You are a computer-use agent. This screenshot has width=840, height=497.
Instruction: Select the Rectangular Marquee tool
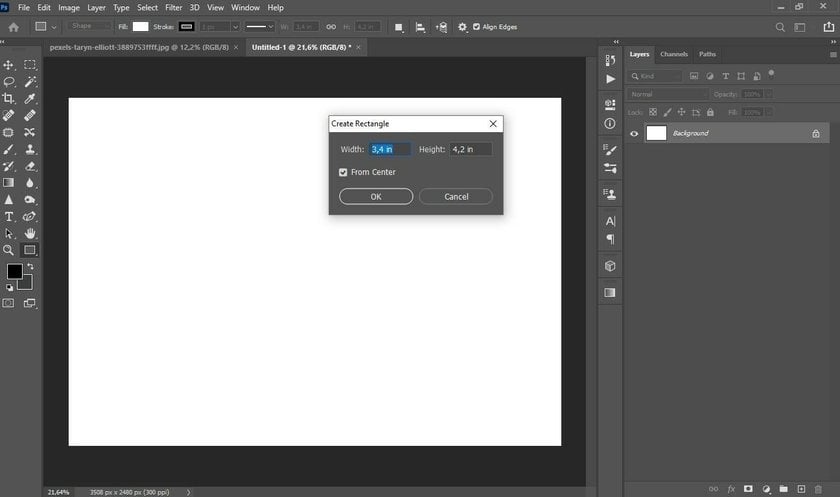(30, 65)
